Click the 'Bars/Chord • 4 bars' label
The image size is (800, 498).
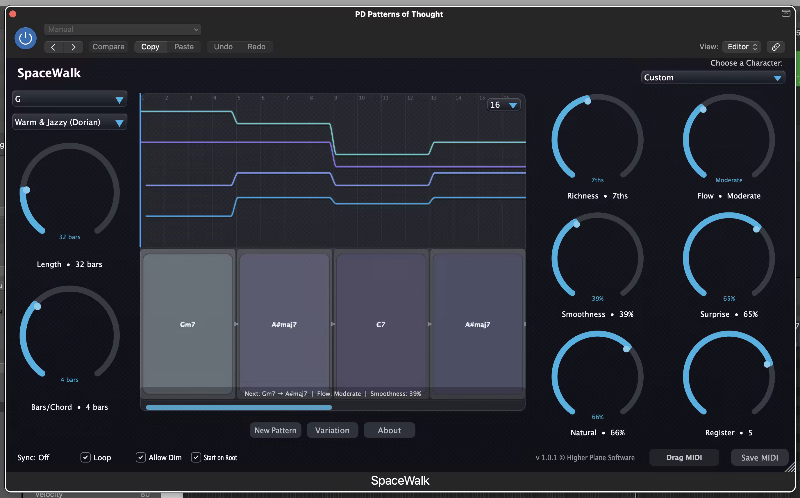(x=69, y=407)
